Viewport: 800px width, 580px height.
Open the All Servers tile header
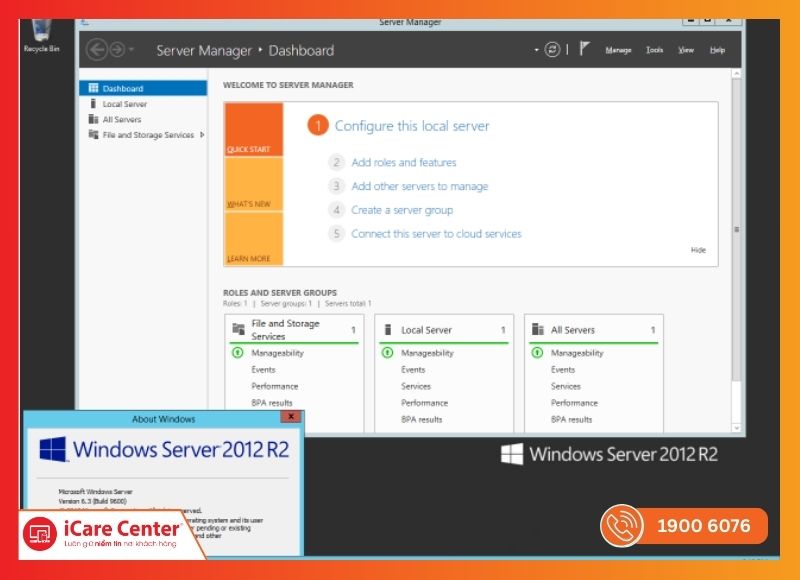594,330
